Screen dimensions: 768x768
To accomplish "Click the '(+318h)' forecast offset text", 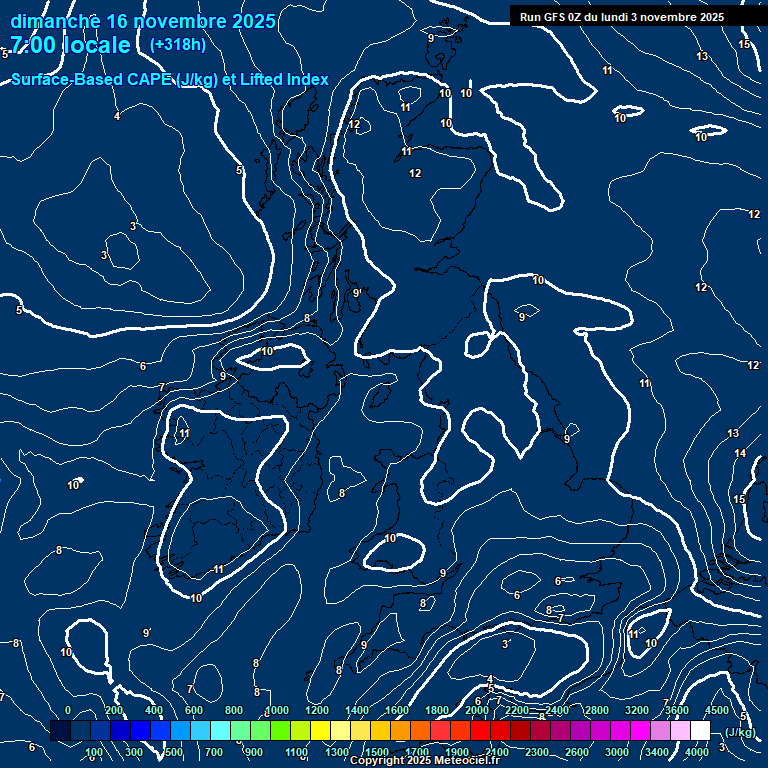I will [177, 45].
